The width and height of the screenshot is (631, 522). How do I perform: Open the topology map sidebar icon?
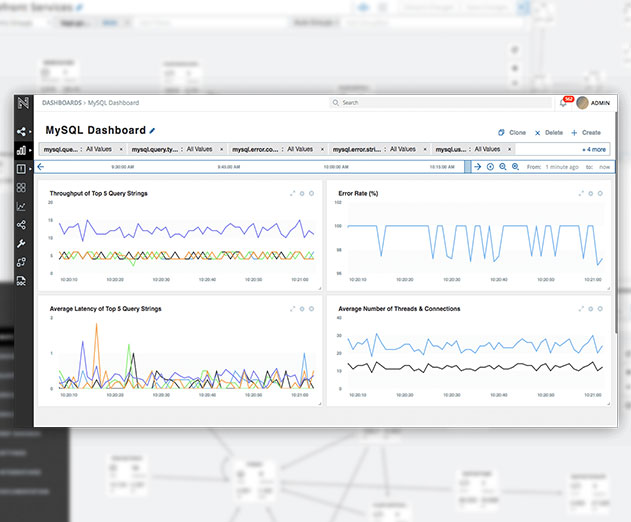coord(21,132)
